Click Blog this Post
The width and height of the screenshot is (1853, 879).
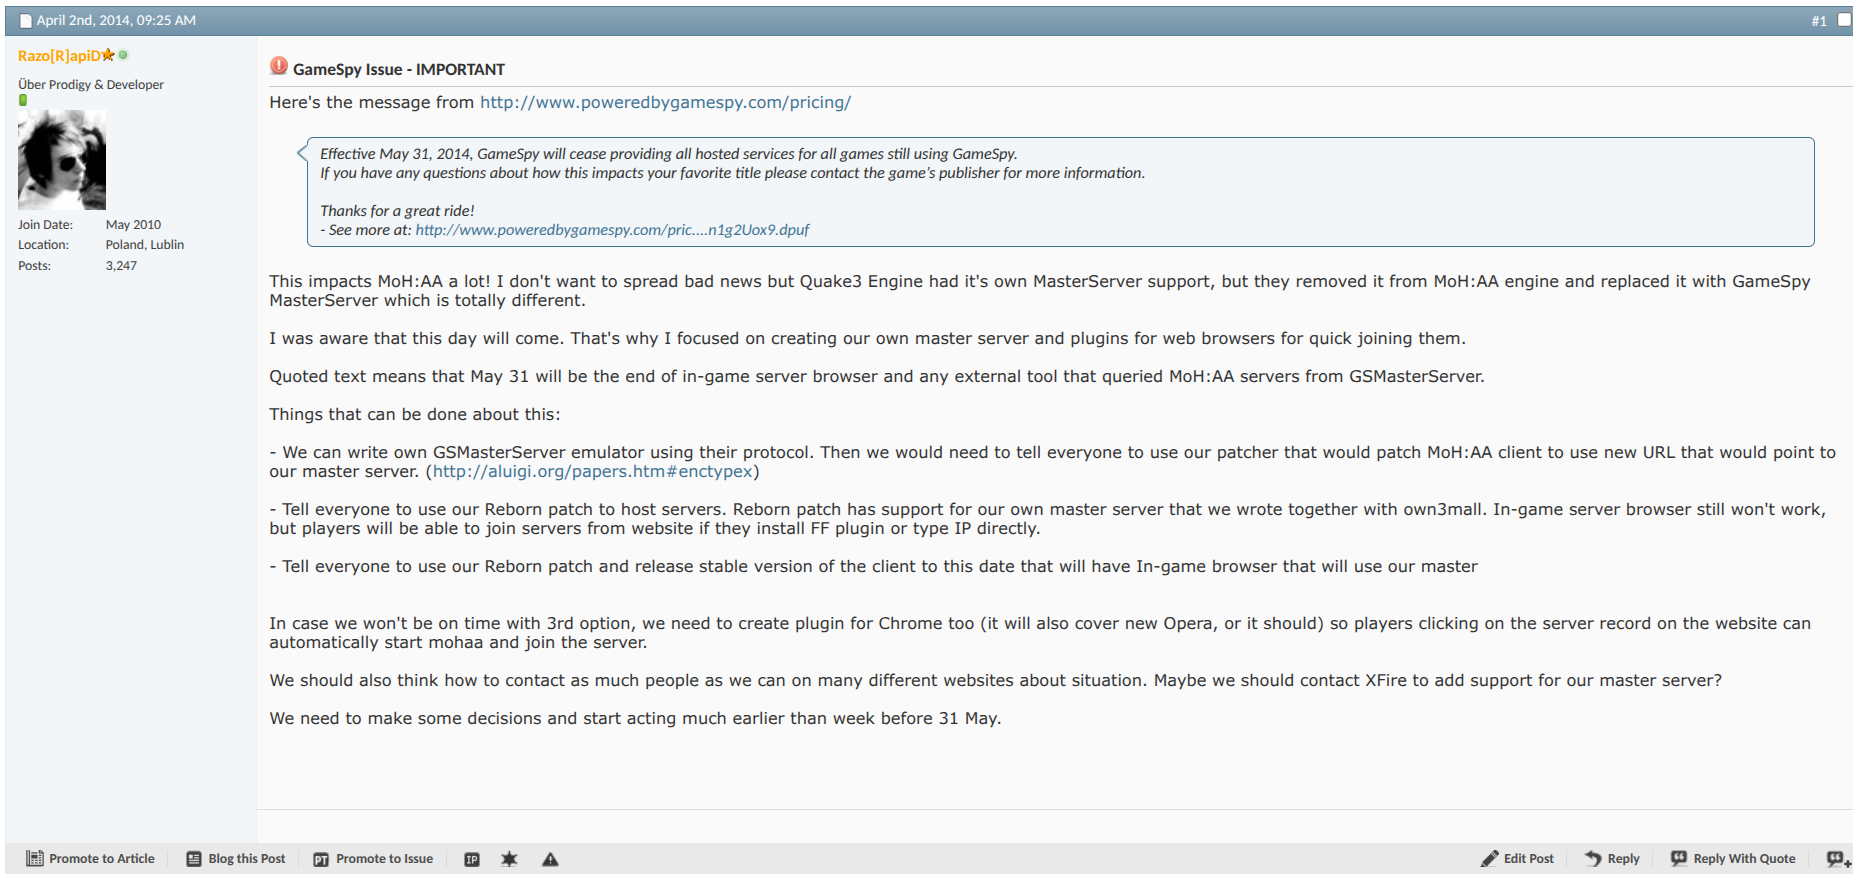(x=236, y=859)
